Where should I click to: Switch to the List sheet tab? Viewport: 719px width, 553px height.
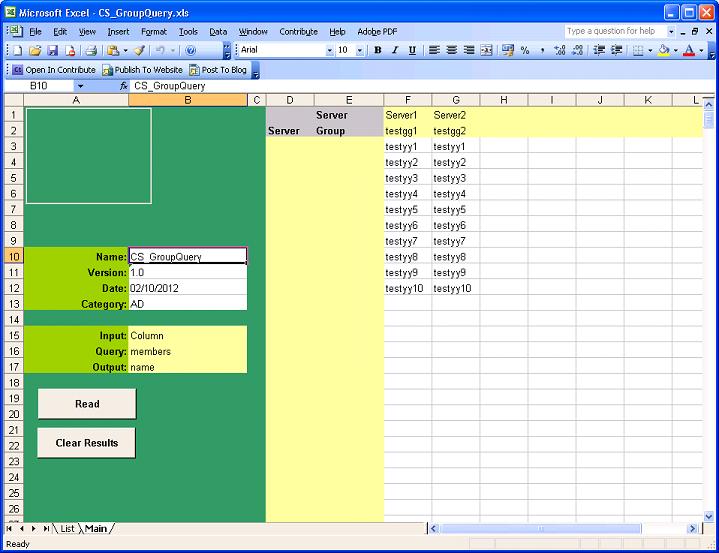pos(67,528)
